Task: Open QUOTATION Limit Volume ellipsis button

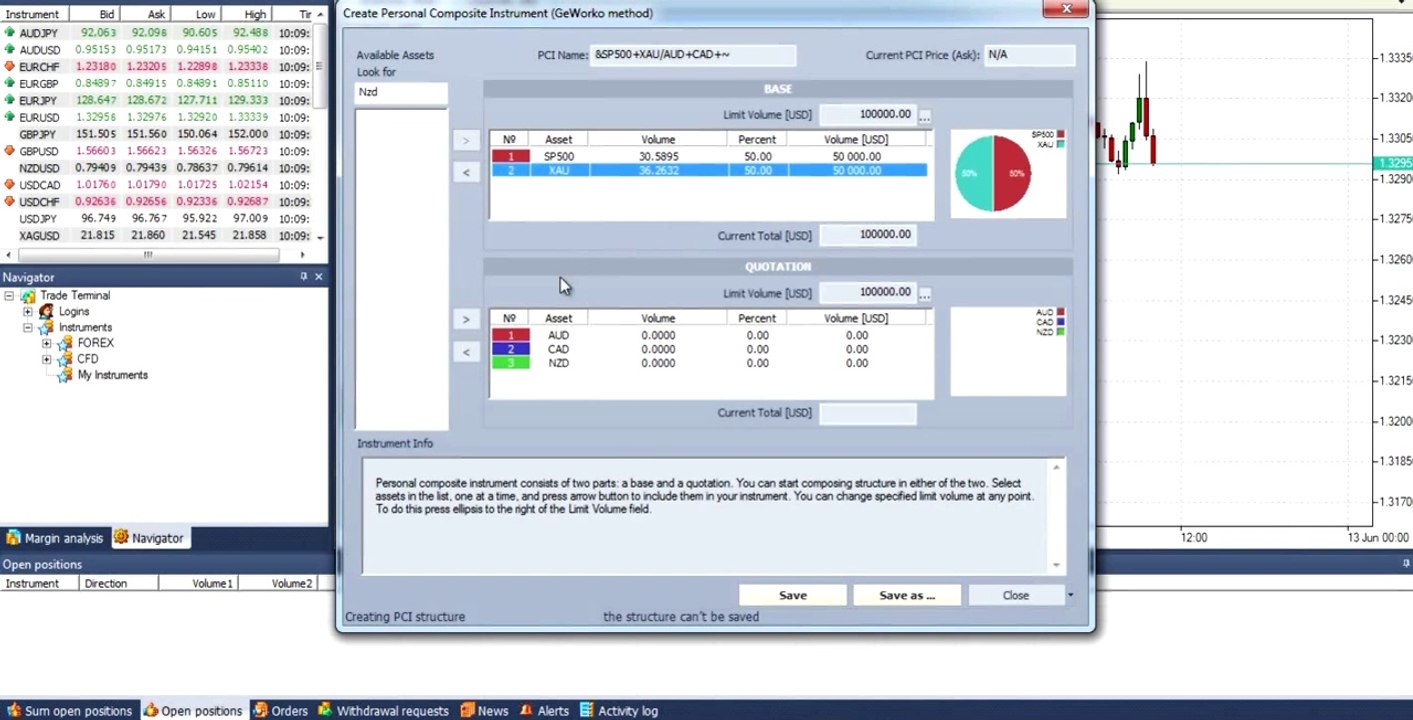Action: pyautogui.click(x=925, y=294)
